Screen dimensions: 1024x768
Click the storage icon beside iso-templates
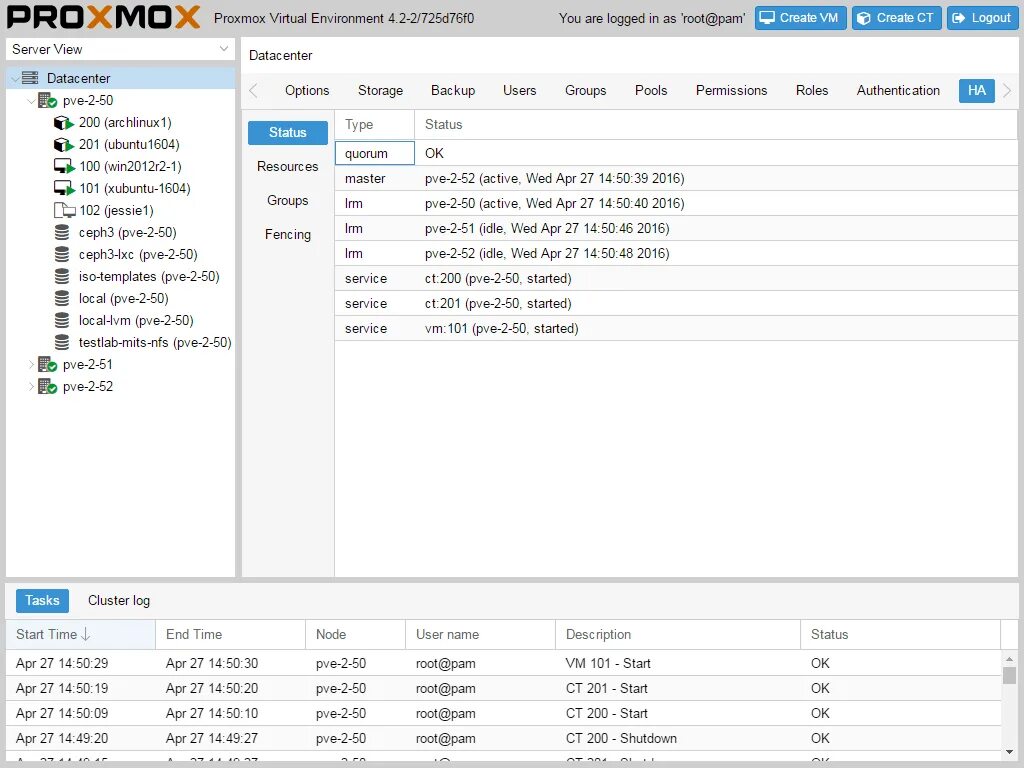[62, 276]
